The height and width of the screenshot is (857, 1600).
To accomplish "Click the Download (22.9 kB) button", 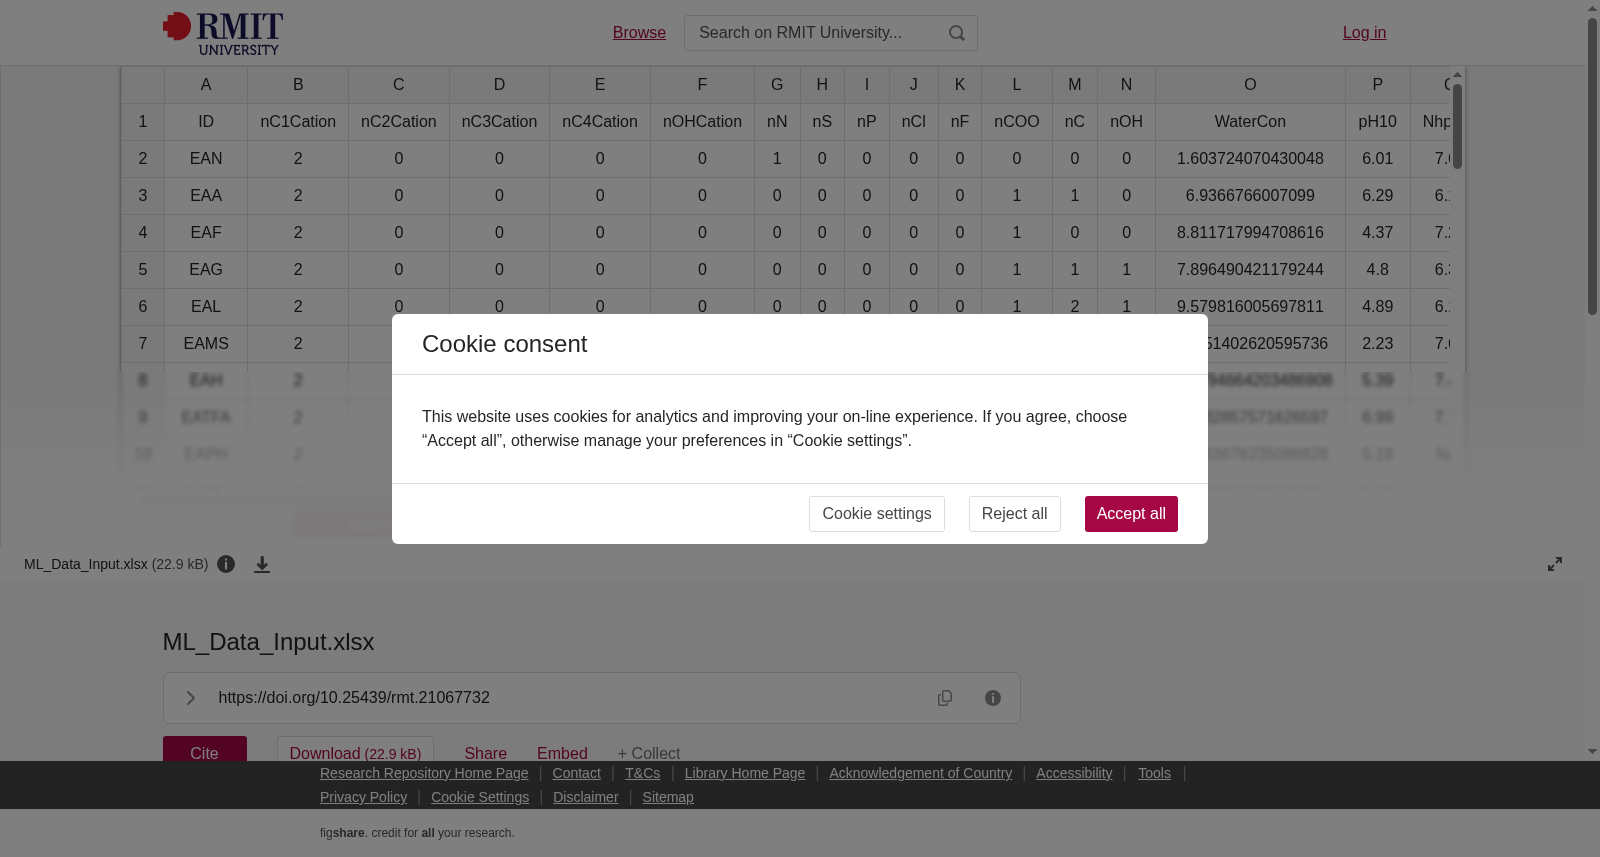I will point(355,749).
